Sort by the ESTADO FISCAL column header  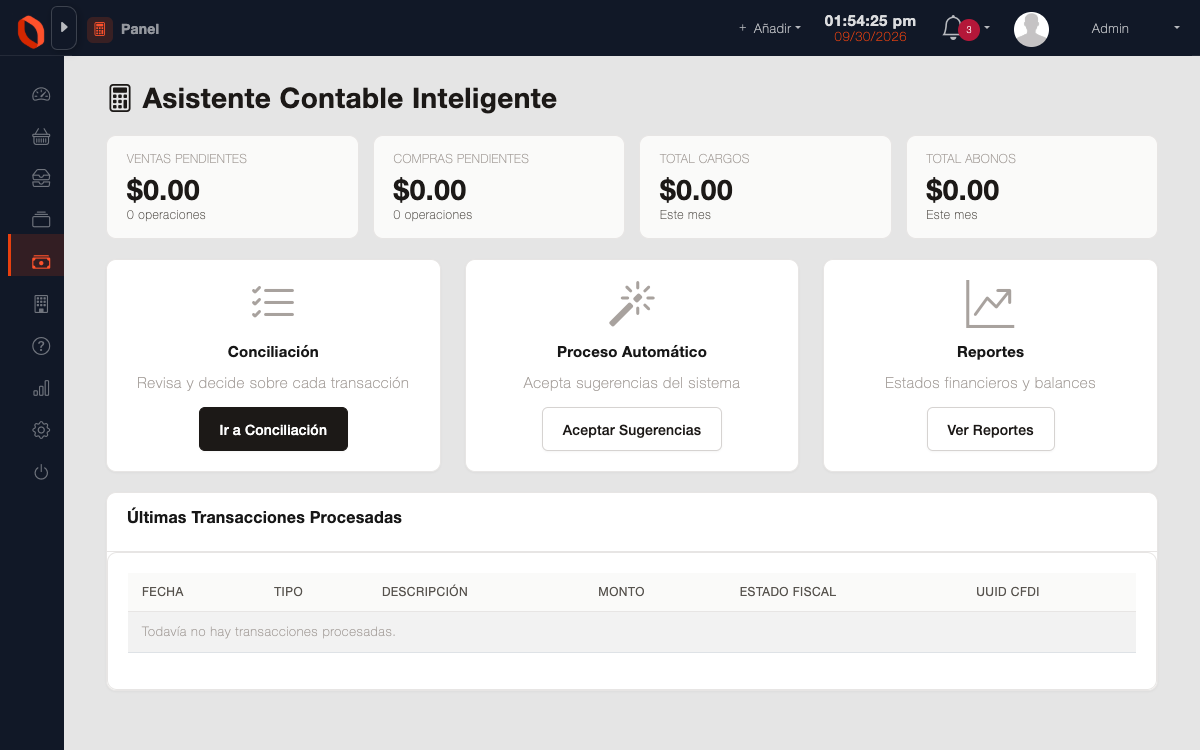788,592
